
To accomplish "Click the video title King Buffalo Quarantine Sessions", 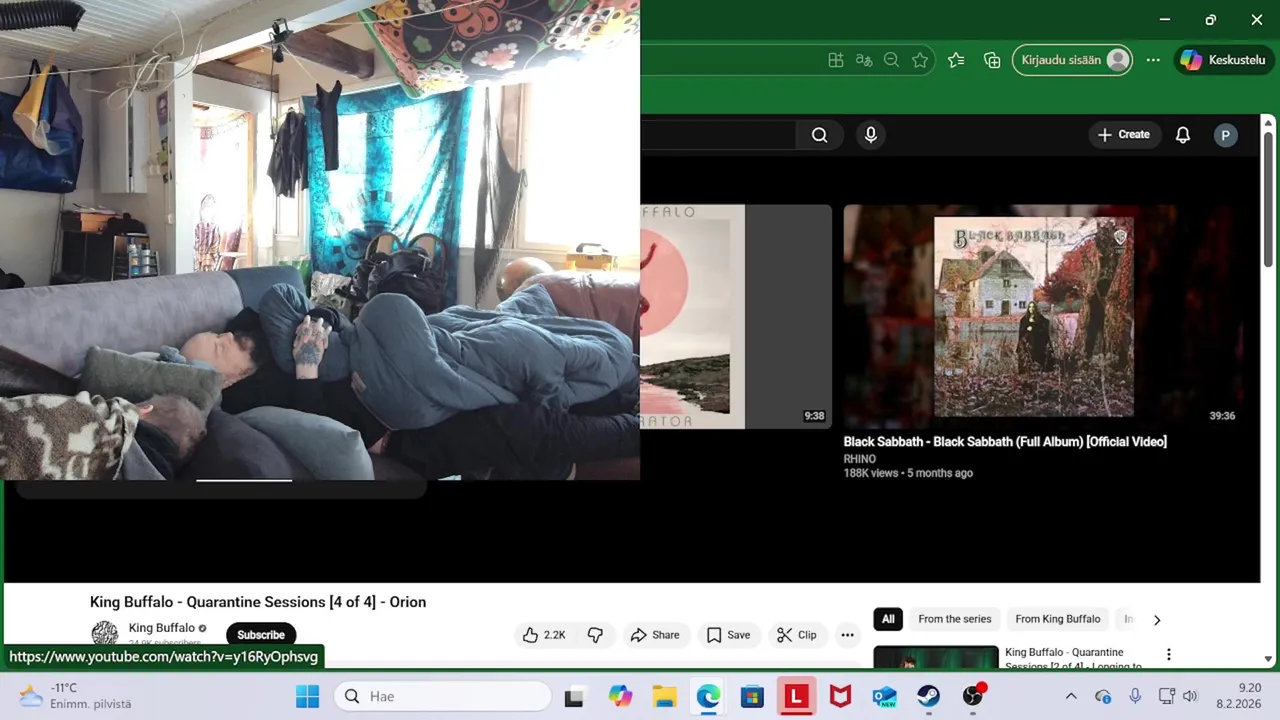I will click(258, 602).
